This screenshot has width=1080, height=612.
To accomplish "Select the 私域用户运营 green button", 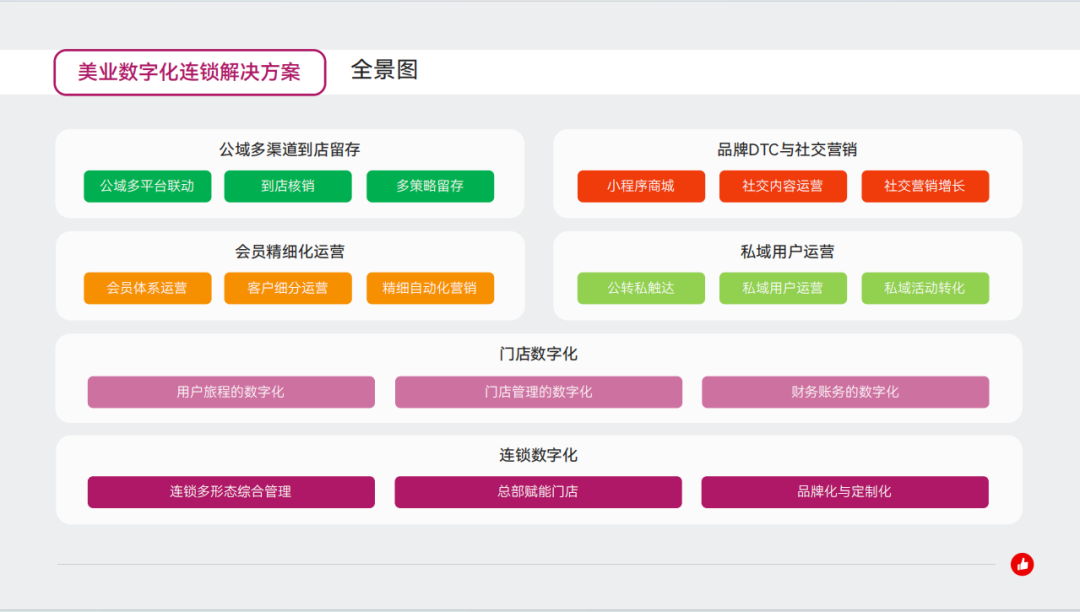I will (x=783, y=288).
